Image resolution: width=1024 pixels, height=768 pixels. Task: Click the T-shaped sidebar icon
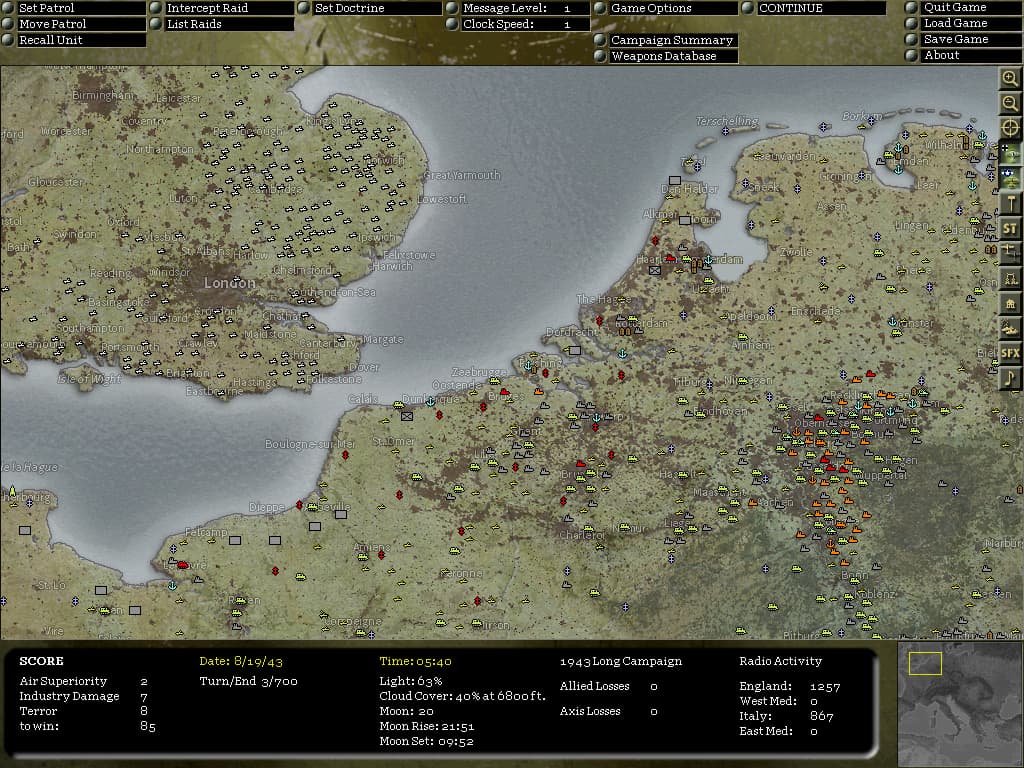[x=1010, y=203]
